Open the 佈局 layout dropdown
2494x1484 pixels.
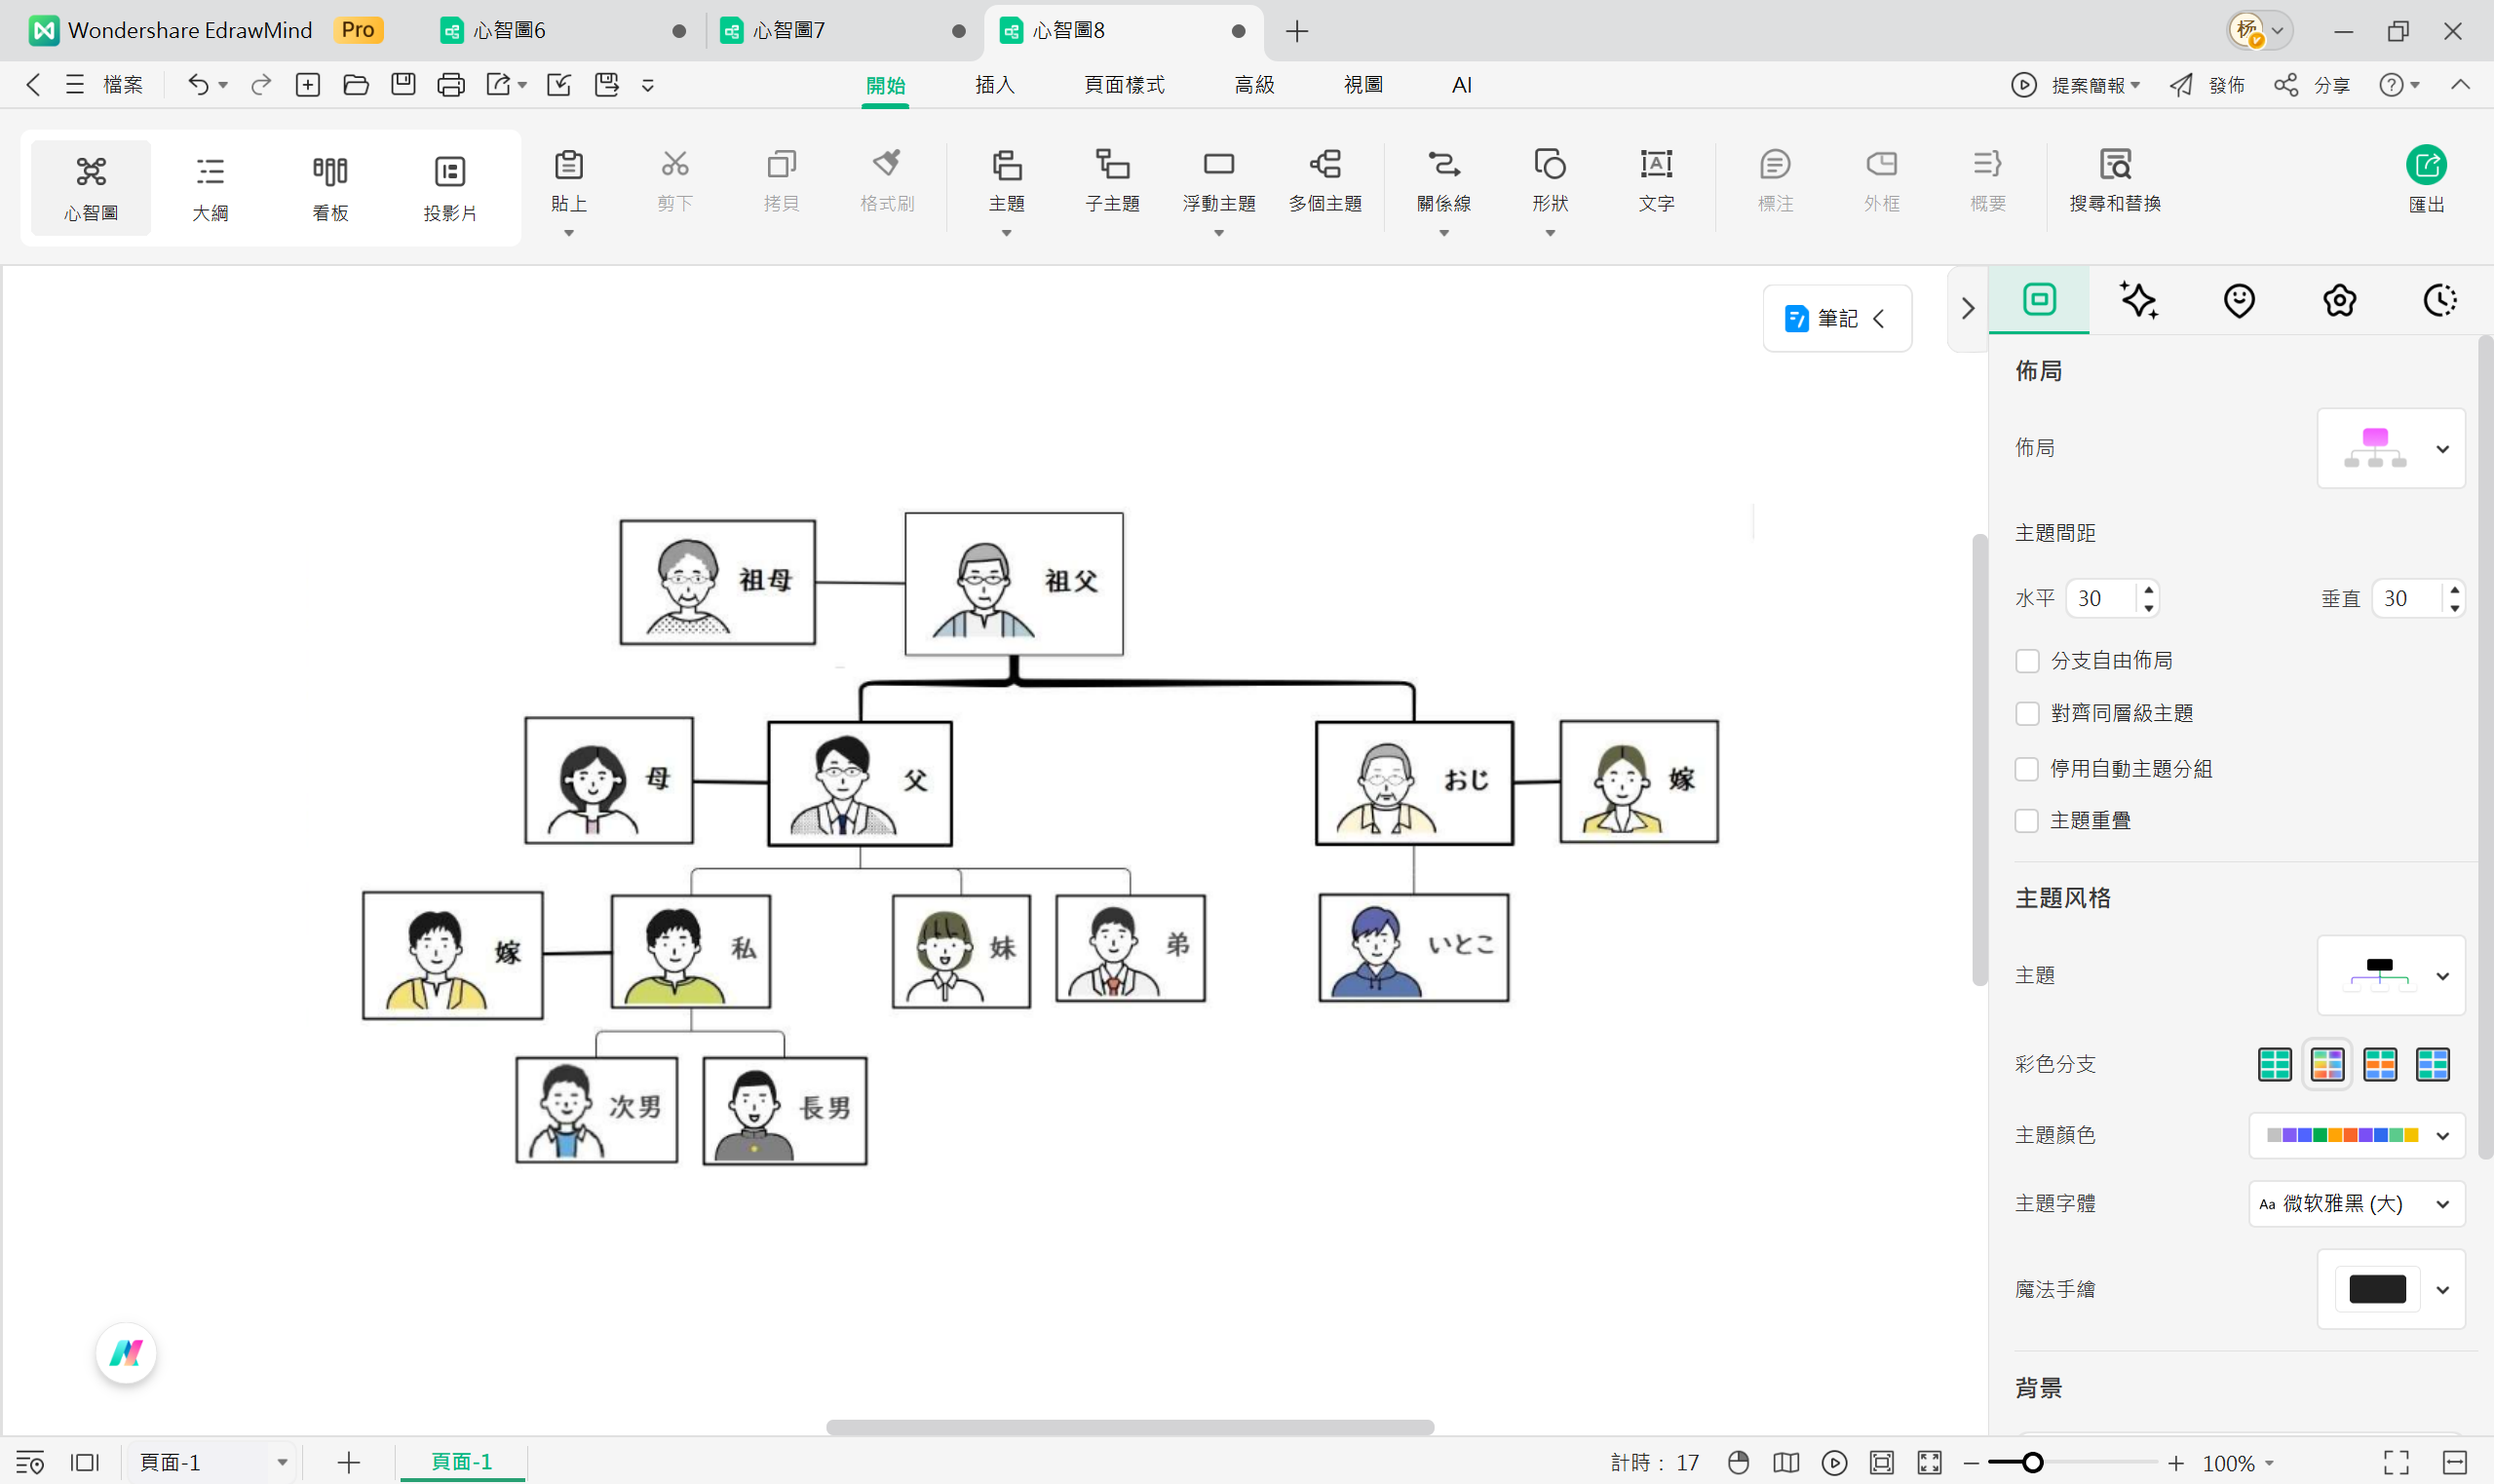click(x=2390, y=449)
